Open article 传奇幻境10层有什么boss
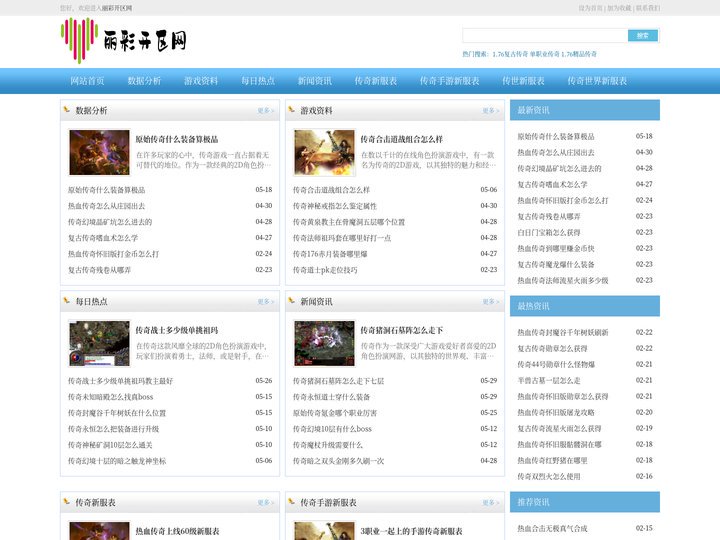 332,429
